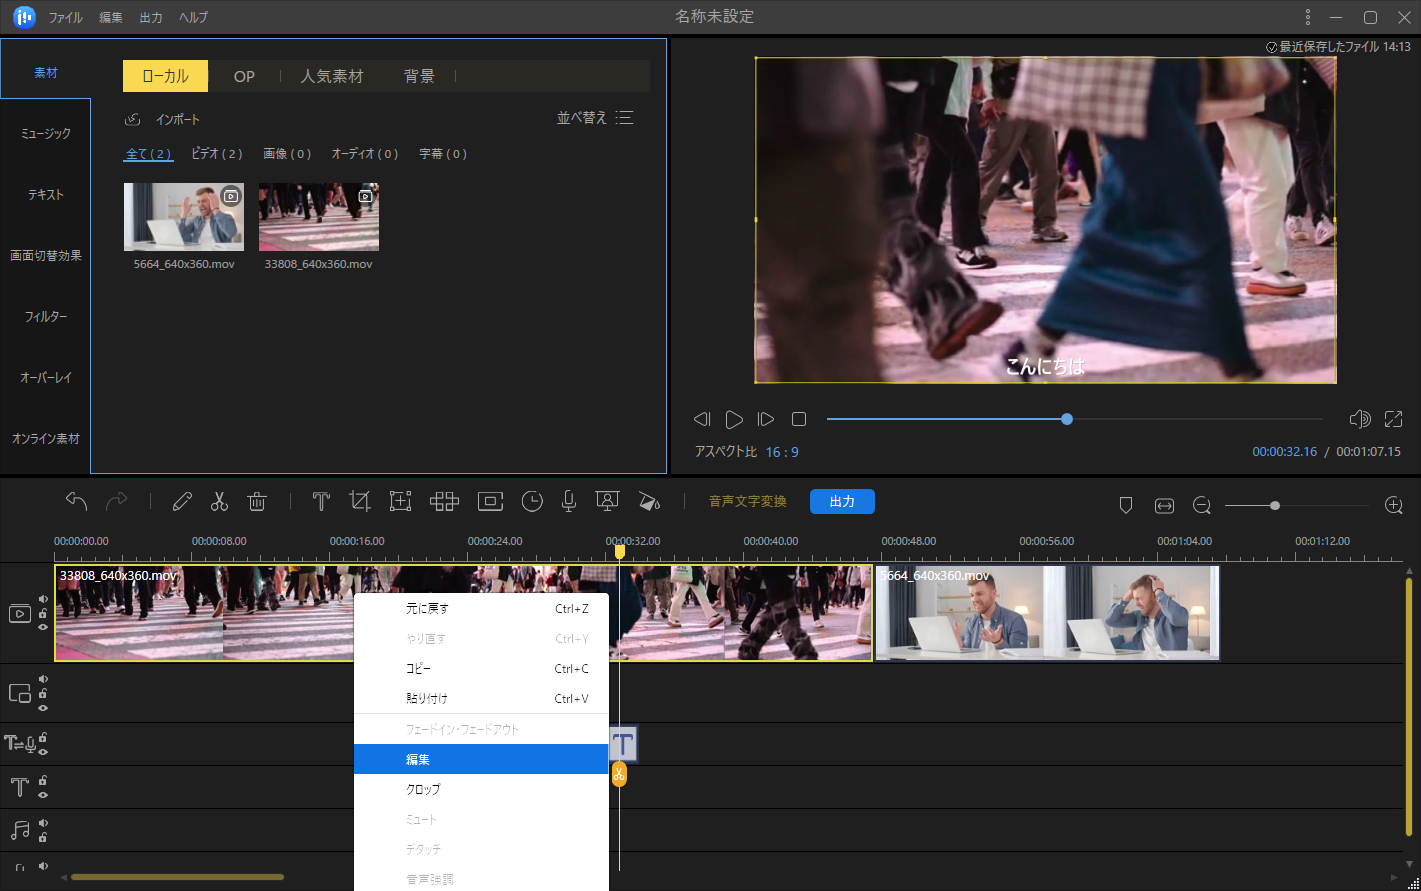Select the 33808_640x360.mov media thumbnail
This screenshot has height=891, width=1421.
pos(319,217)
